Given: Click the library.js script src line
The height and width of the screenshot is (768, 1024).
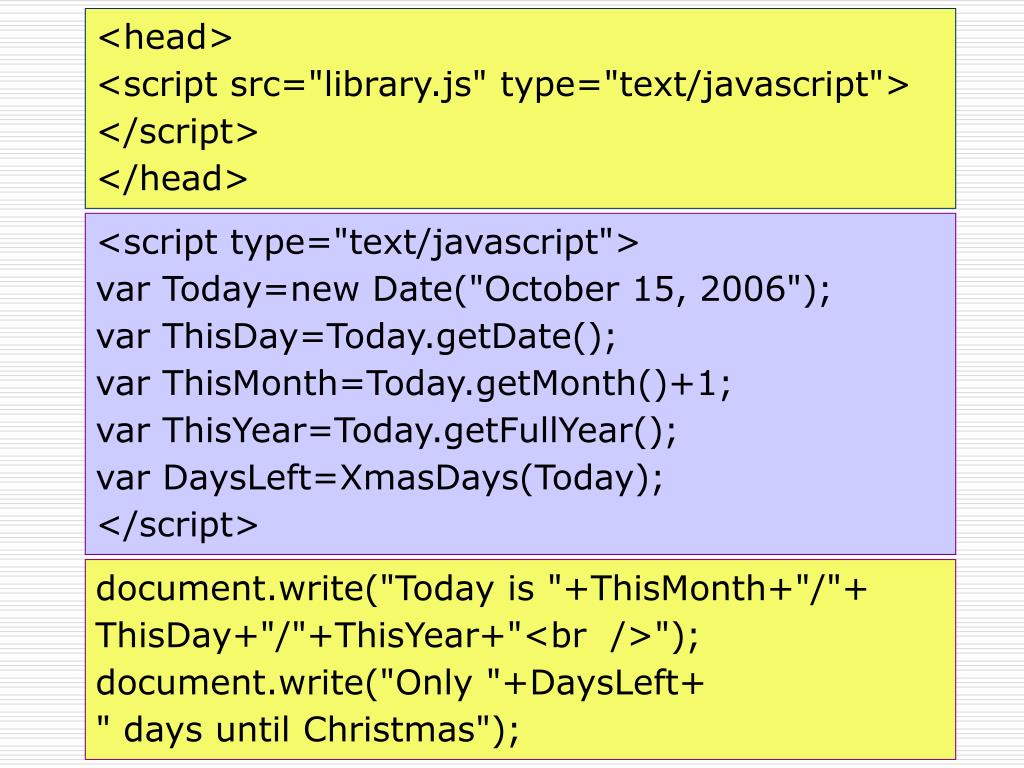Looking at the screenshot, I should [503, 86].
